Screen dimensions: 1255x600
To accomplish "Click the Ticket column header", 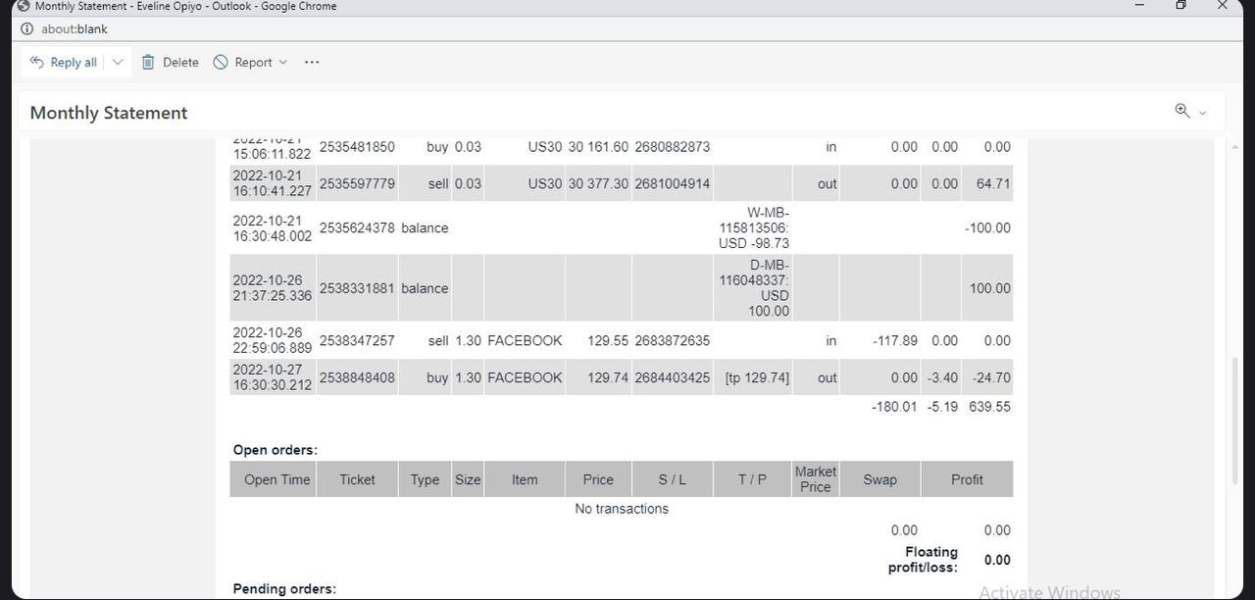I will click(x=357, y=480).
